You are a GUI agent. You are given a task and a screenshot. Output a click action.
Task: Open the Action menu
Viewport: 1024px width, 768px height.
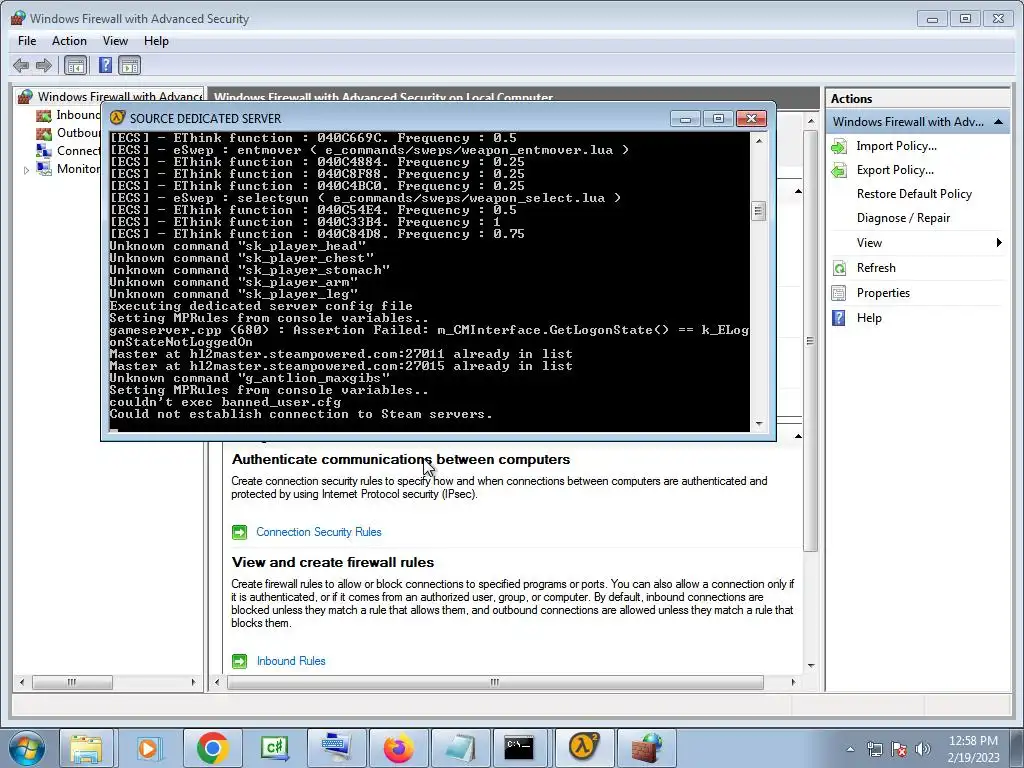coord(69,40)
